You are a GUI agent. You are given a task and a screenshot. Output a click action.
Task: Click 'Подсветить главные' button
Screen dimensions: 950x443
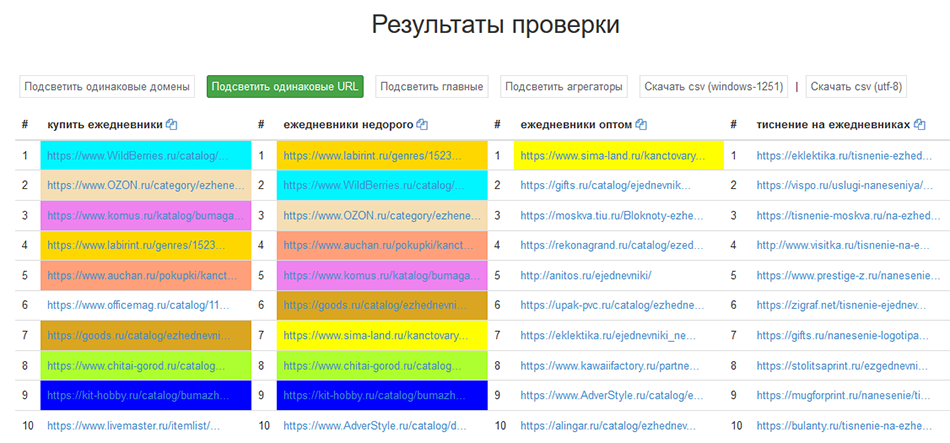click(431, 87)
